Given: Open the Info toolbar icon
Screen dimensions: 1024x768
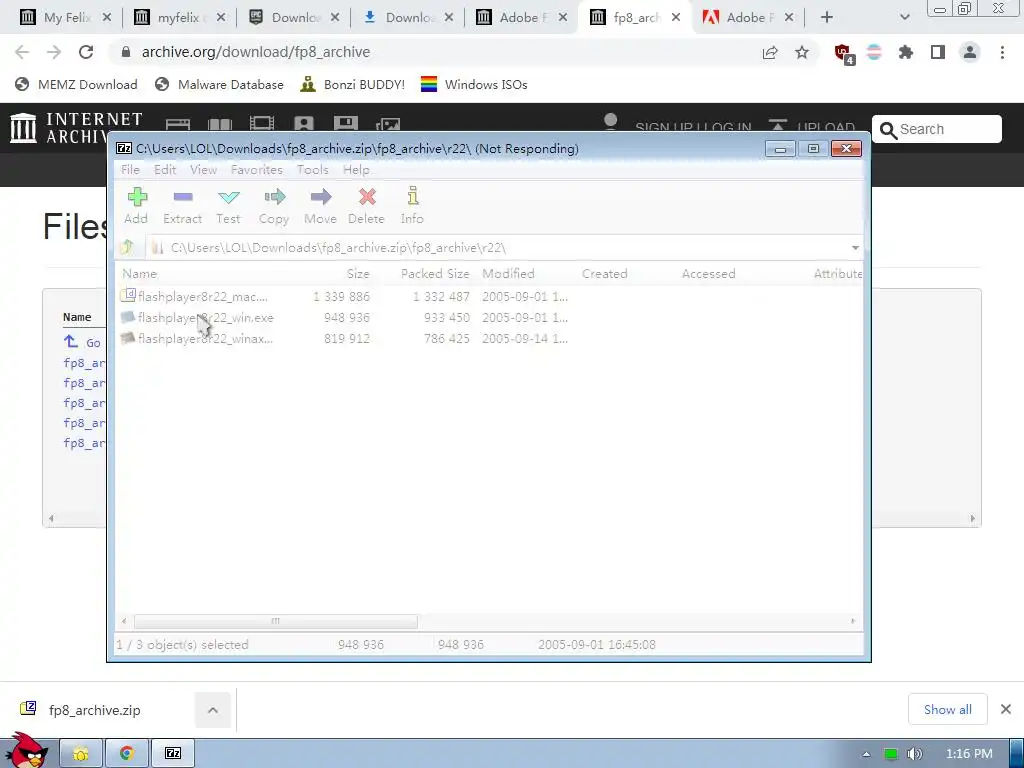Looking at the screenshot, I should pyautogui.click(x=412, y=206).
